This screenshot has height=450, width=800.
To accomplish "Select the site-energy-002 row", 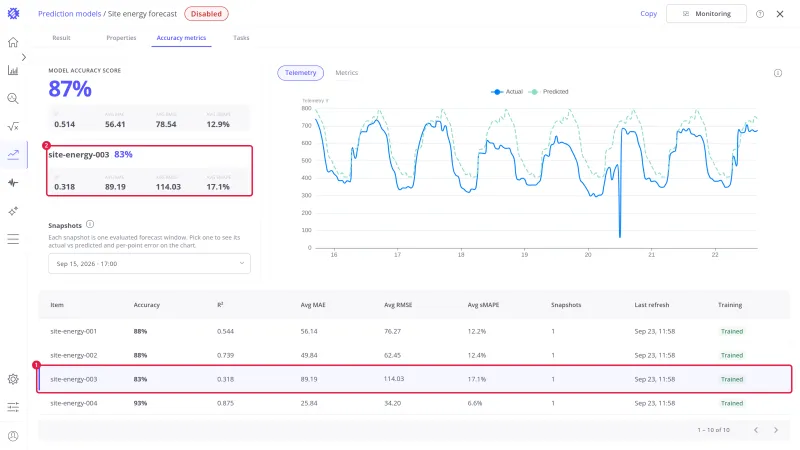I will tap(414, 355).
